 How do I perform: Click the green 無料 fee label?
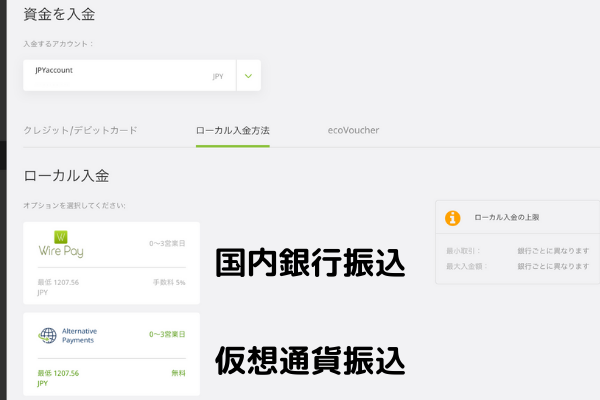click(x=180, y=373)
